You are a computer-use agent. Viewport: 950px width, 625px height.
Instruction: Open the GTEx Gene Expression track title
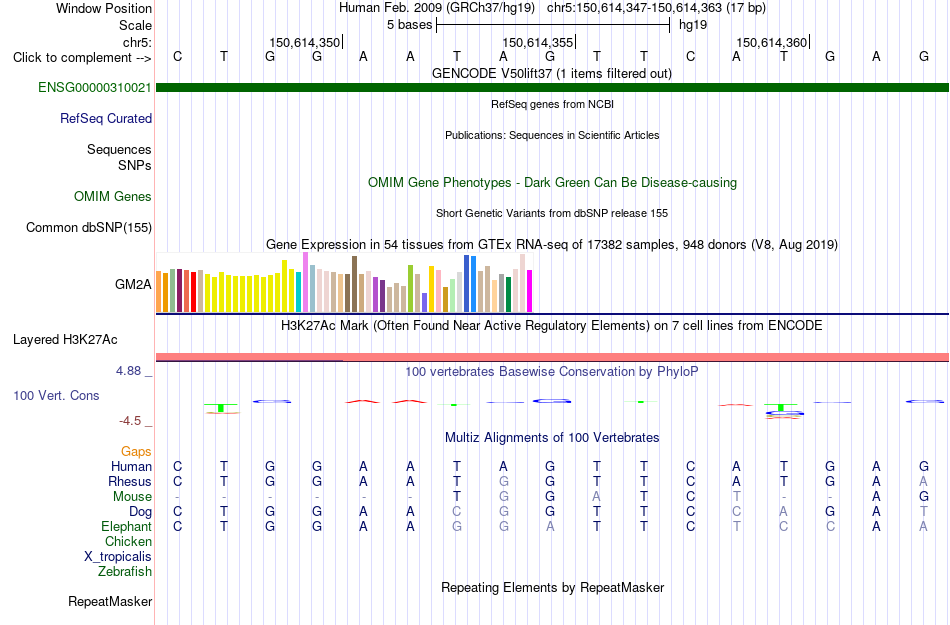point(552,245)
